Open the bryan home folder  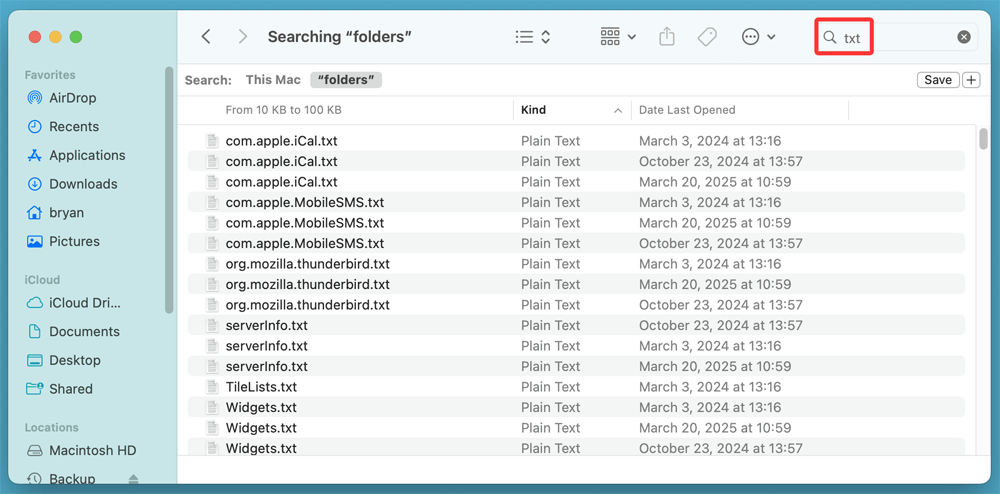point(55,212)
